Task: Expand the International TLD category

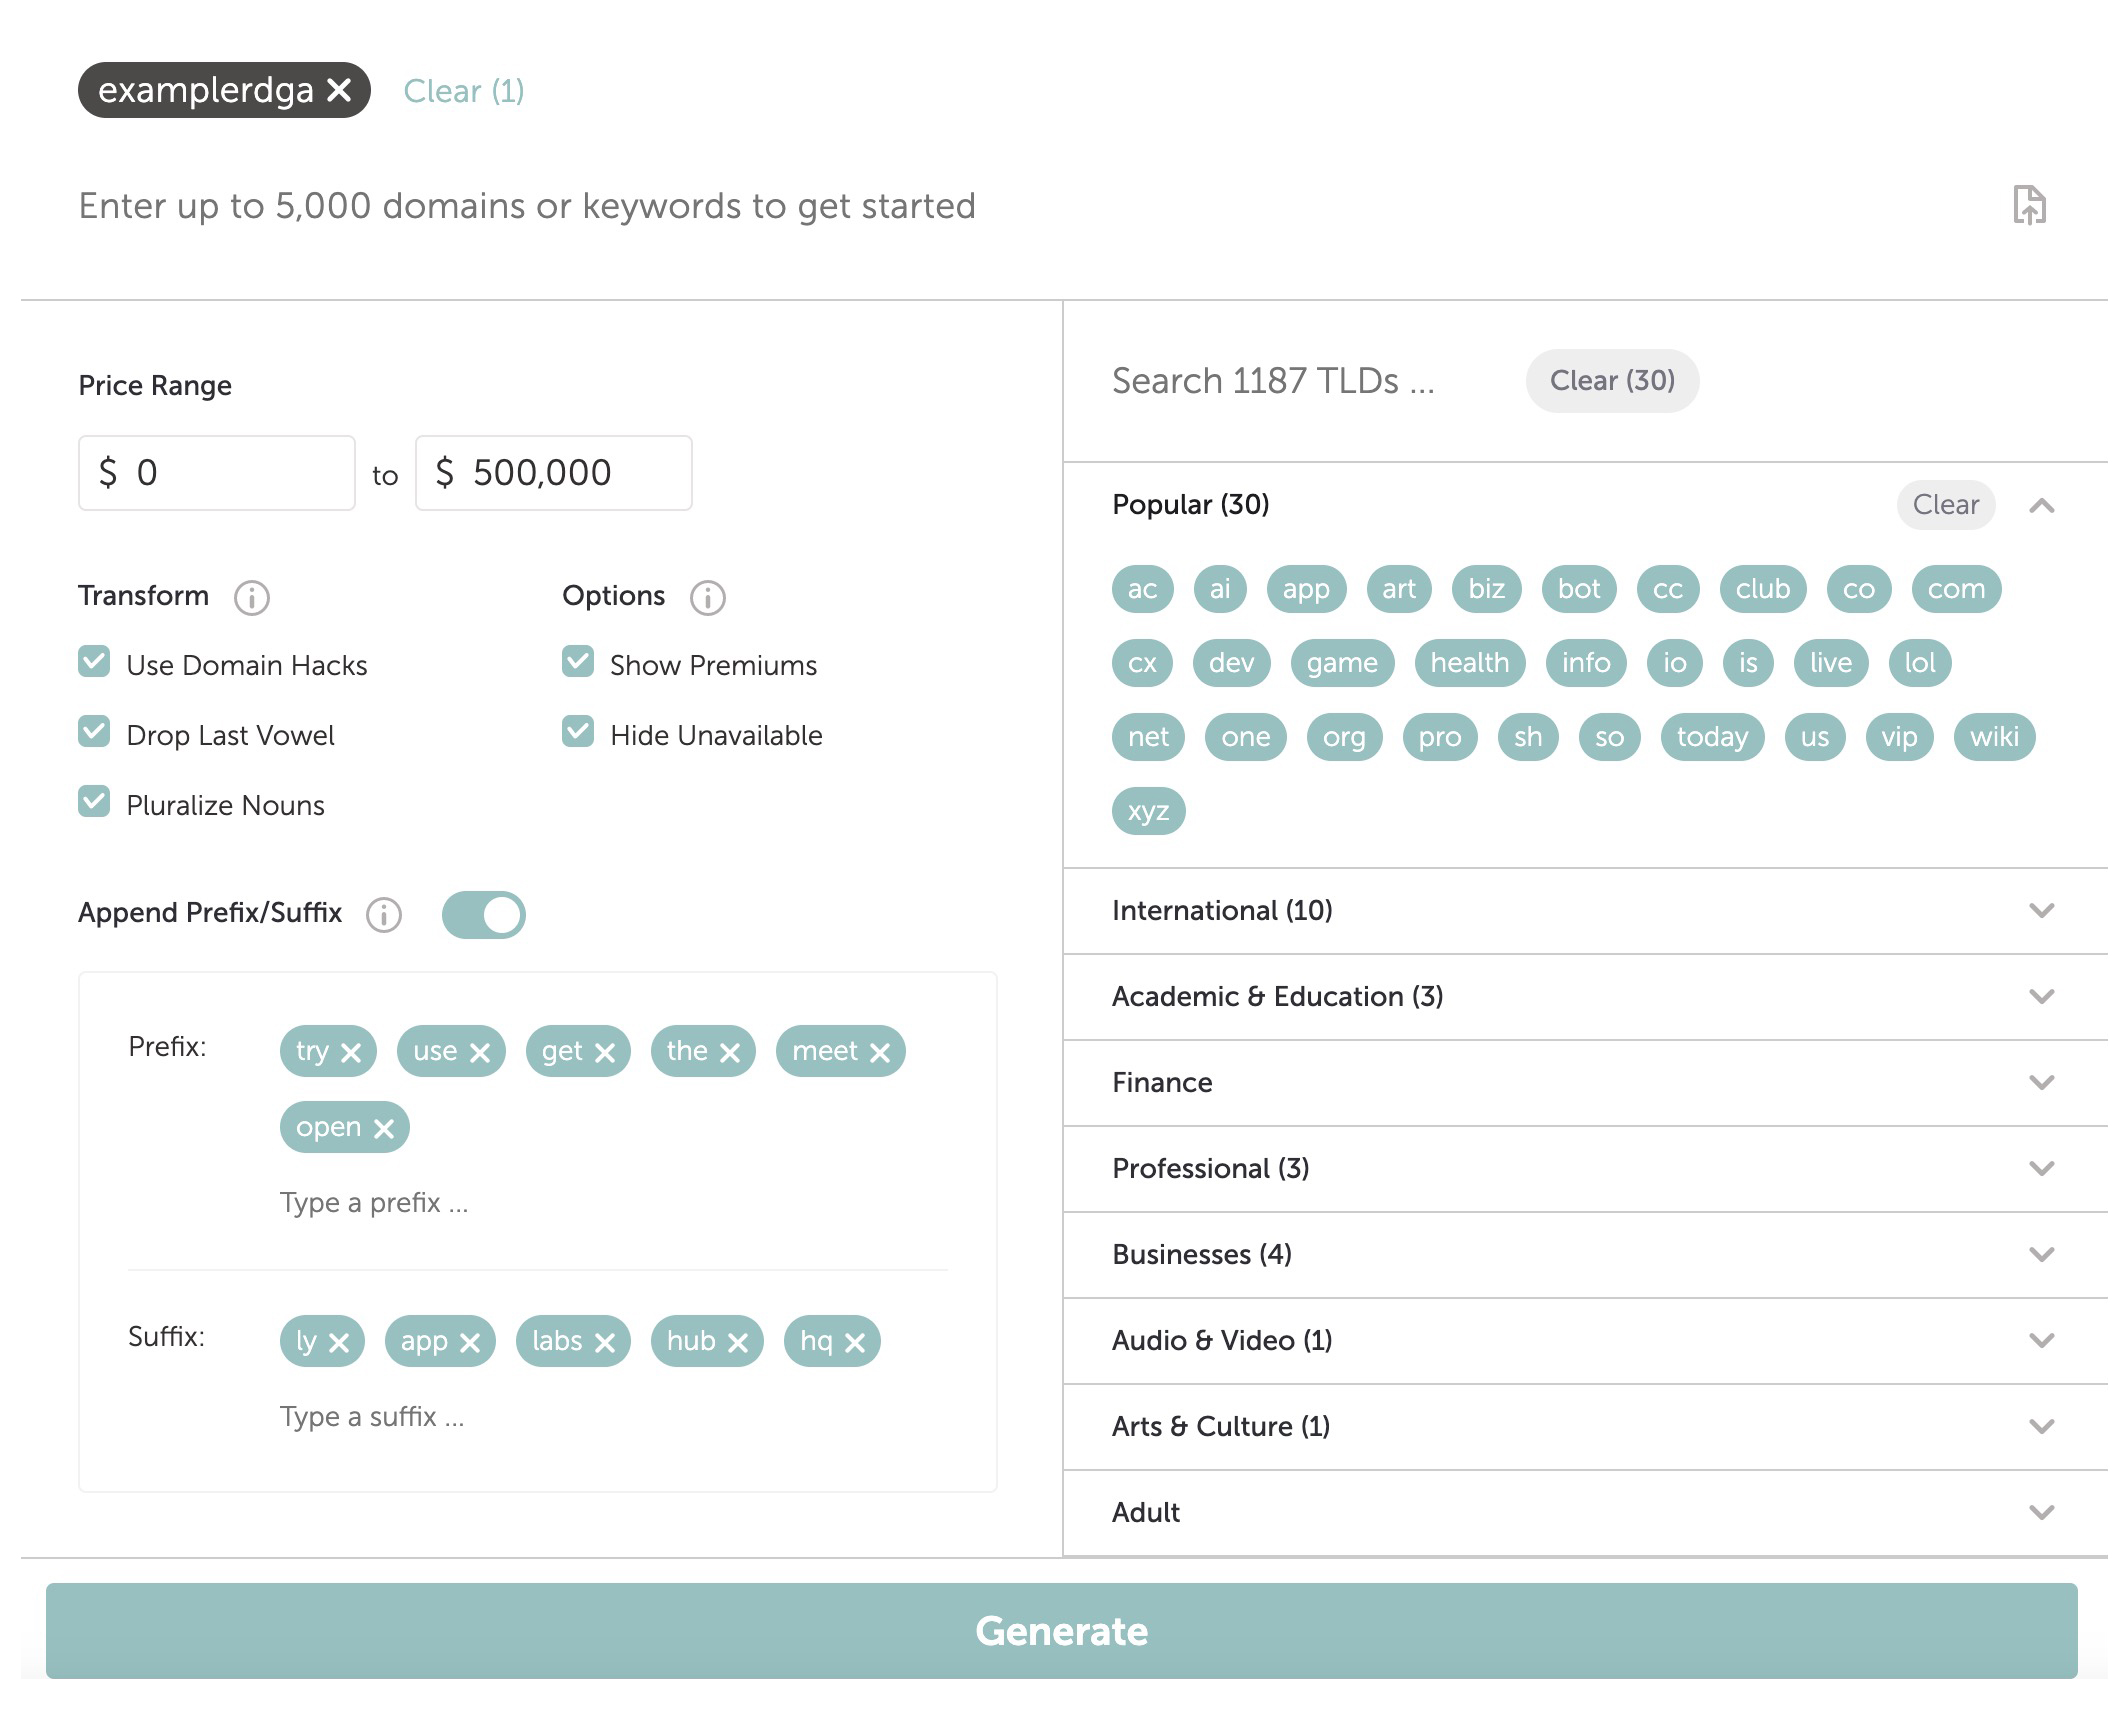Action: 2041,910
